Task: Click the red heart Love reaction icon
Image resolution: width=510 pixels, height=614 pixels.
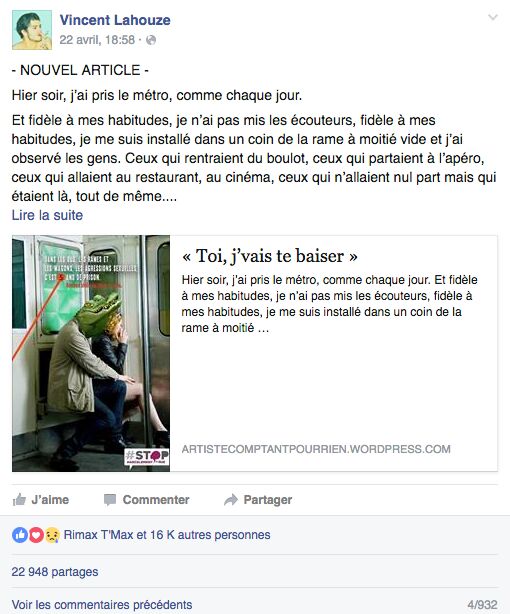Action: pyautogui.click(x=36, y=535)
